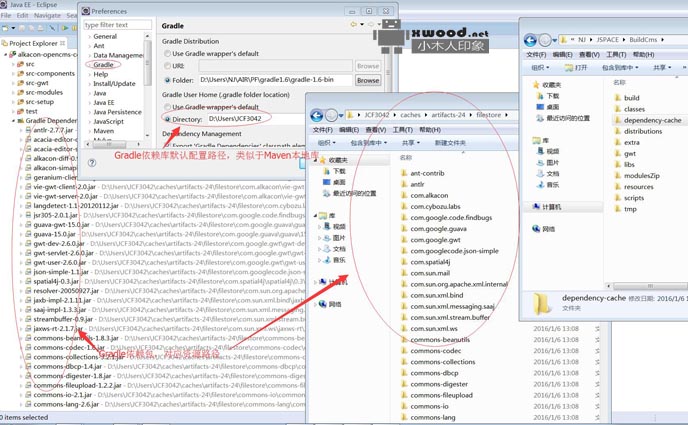Open the com.google.gwt folder
688x425 pixels.
coord(430,240)
